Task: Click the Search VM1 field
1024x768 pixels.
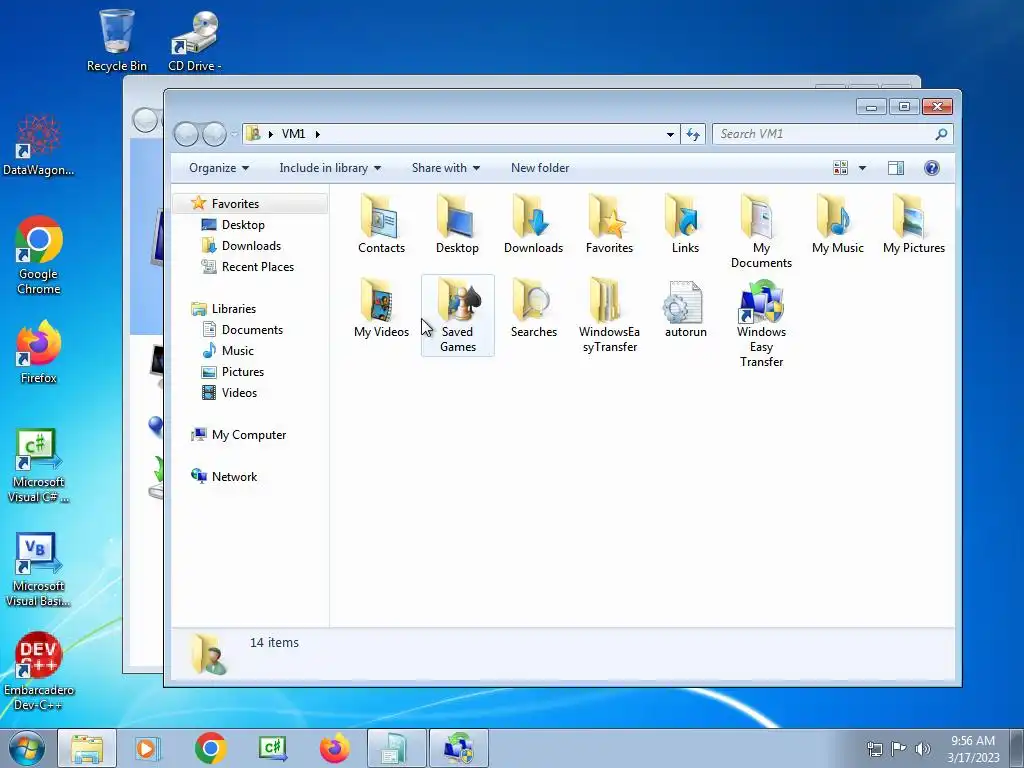Action: [833, 134]
